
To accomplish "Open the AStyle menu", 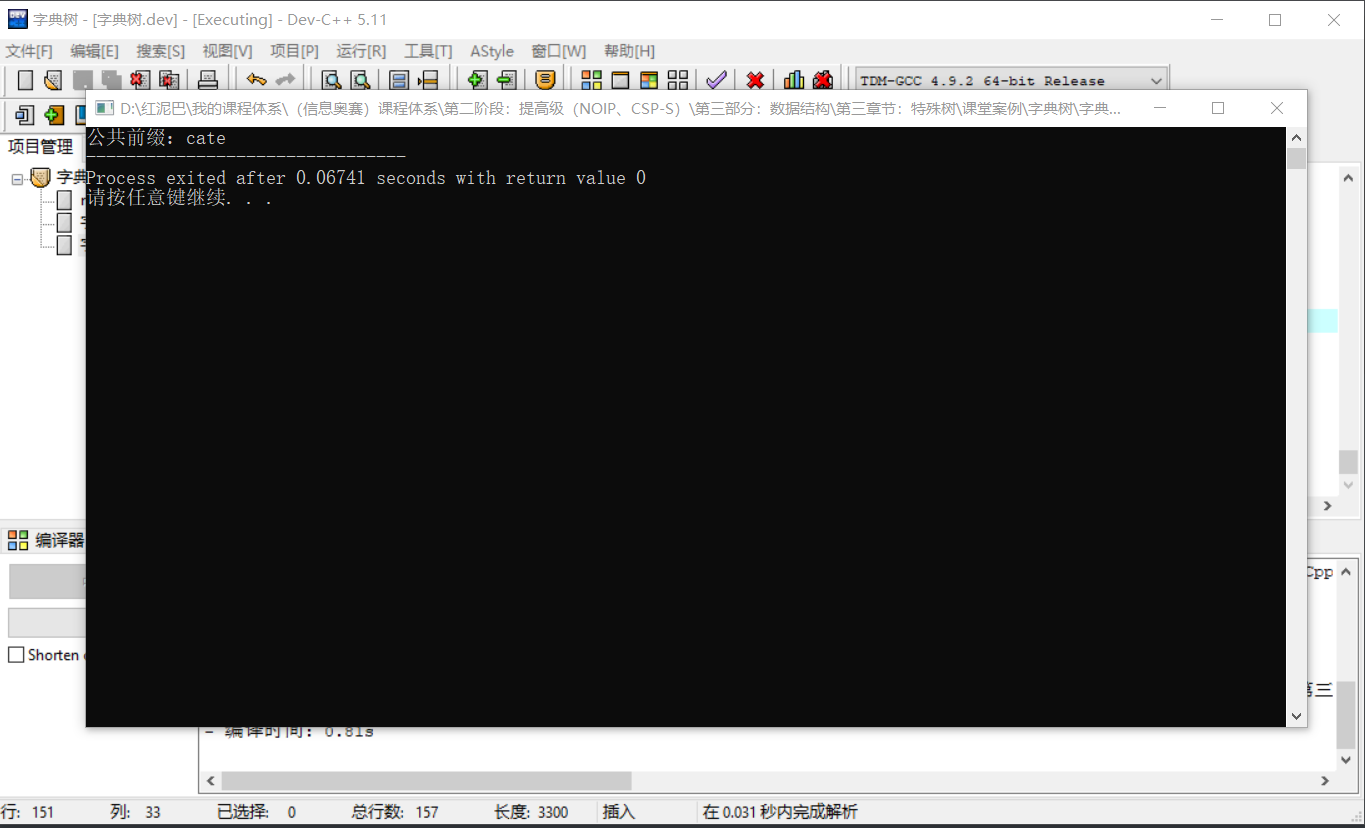I will pyautogui.click(x=492, y=51).
